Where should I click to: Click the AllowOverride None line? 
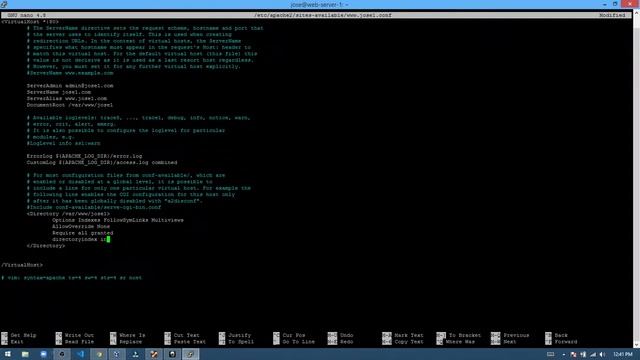tap(81, 226)
